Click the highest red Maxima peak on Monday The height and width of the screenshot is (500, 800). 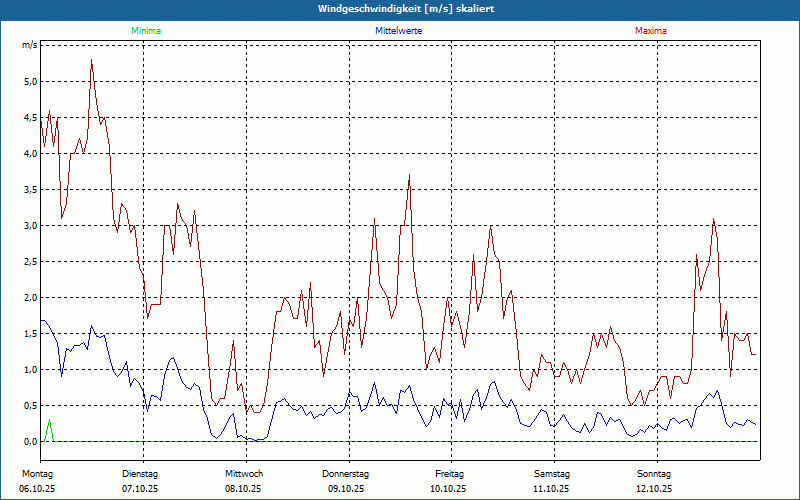(91, 60)
